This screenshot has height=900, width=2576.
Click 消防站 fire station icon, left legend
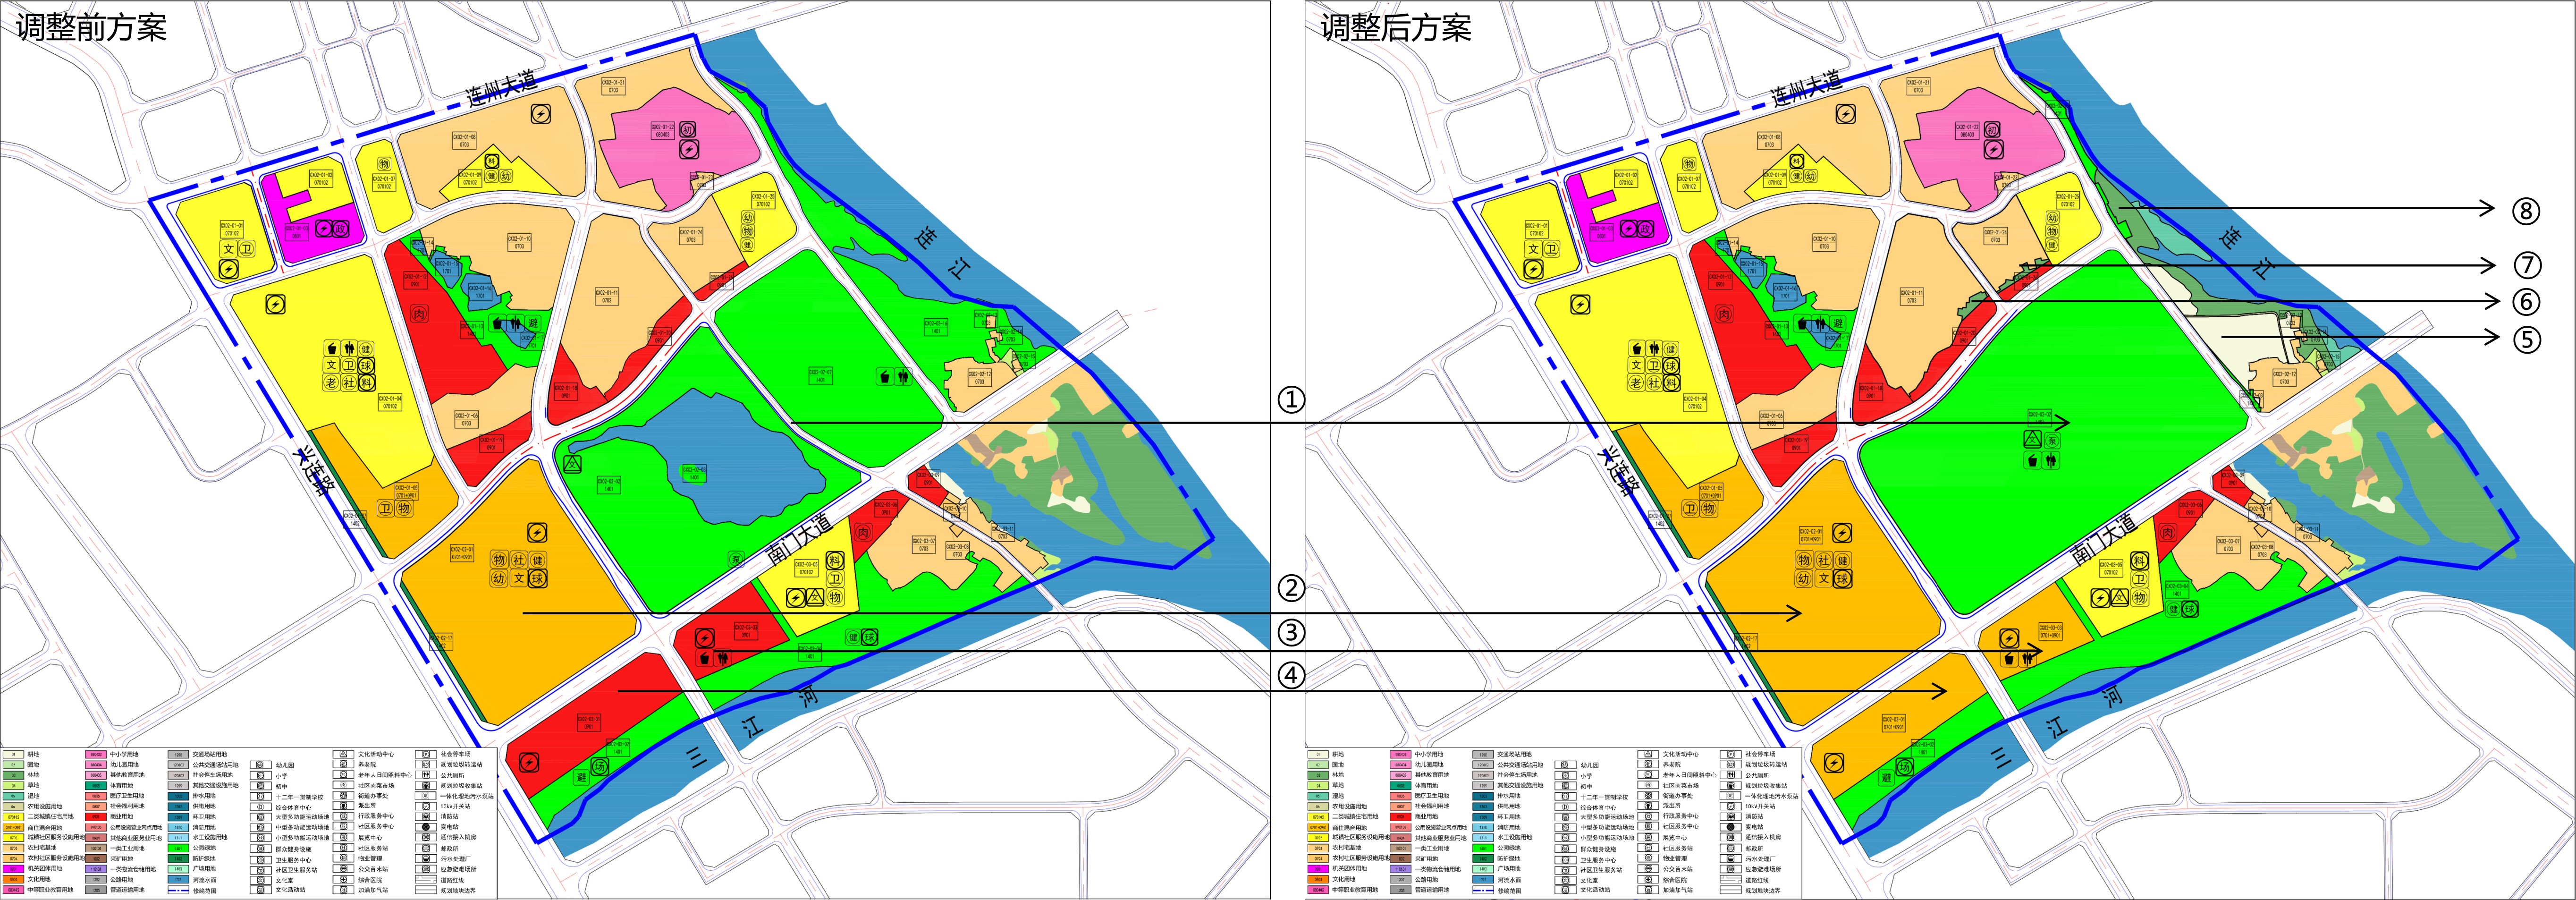coord(426,817)
